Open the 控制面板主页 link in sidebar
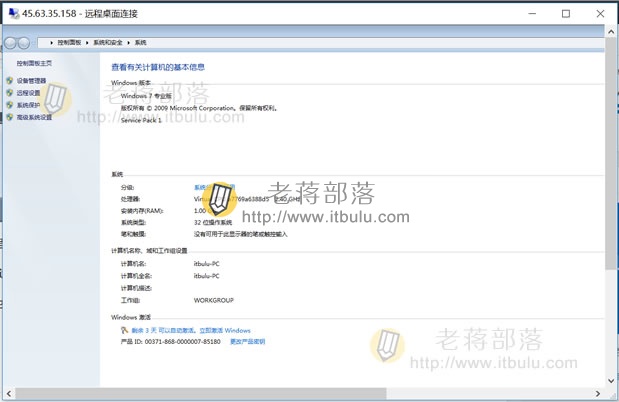This screenshot has width=619, height=402. tap(34, 63)
